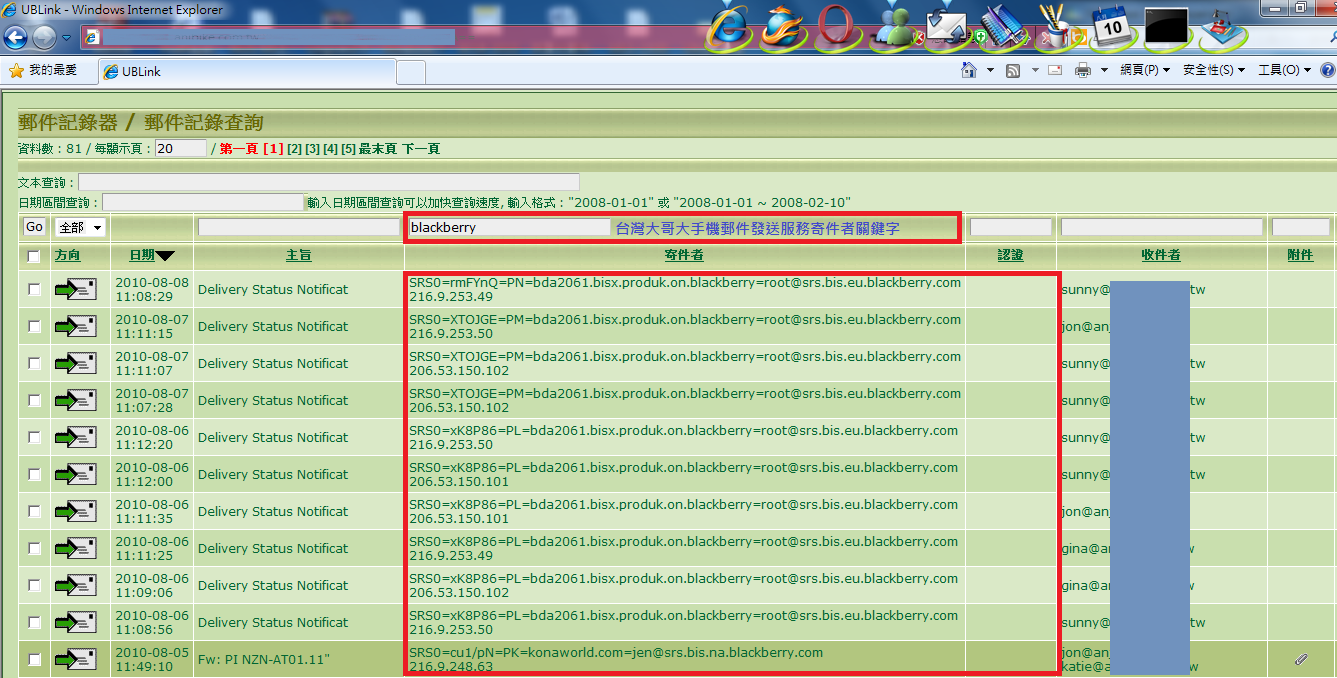Tick the select-all checkbox in the table header
This screenshot has height=678, width=1337.
point(34,257)
